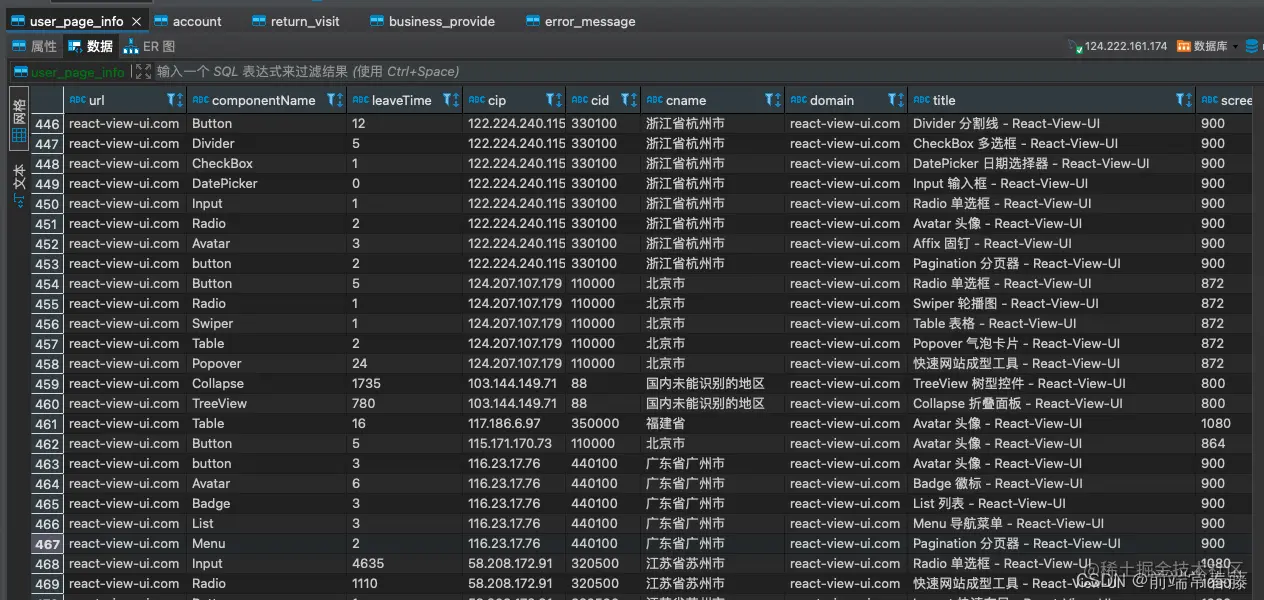Click the table icon on error_message tab

coord(533,21)
